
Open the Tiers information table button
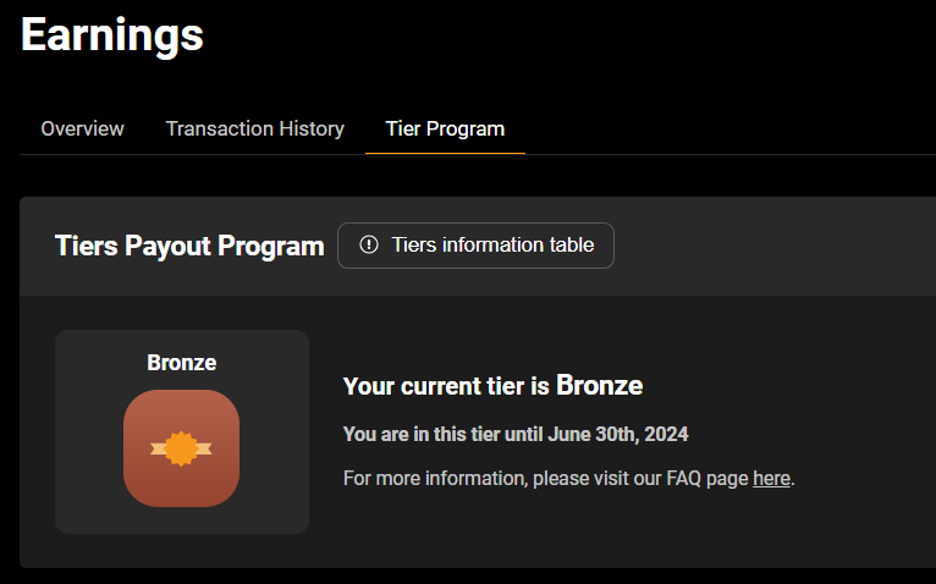point(476,245)
